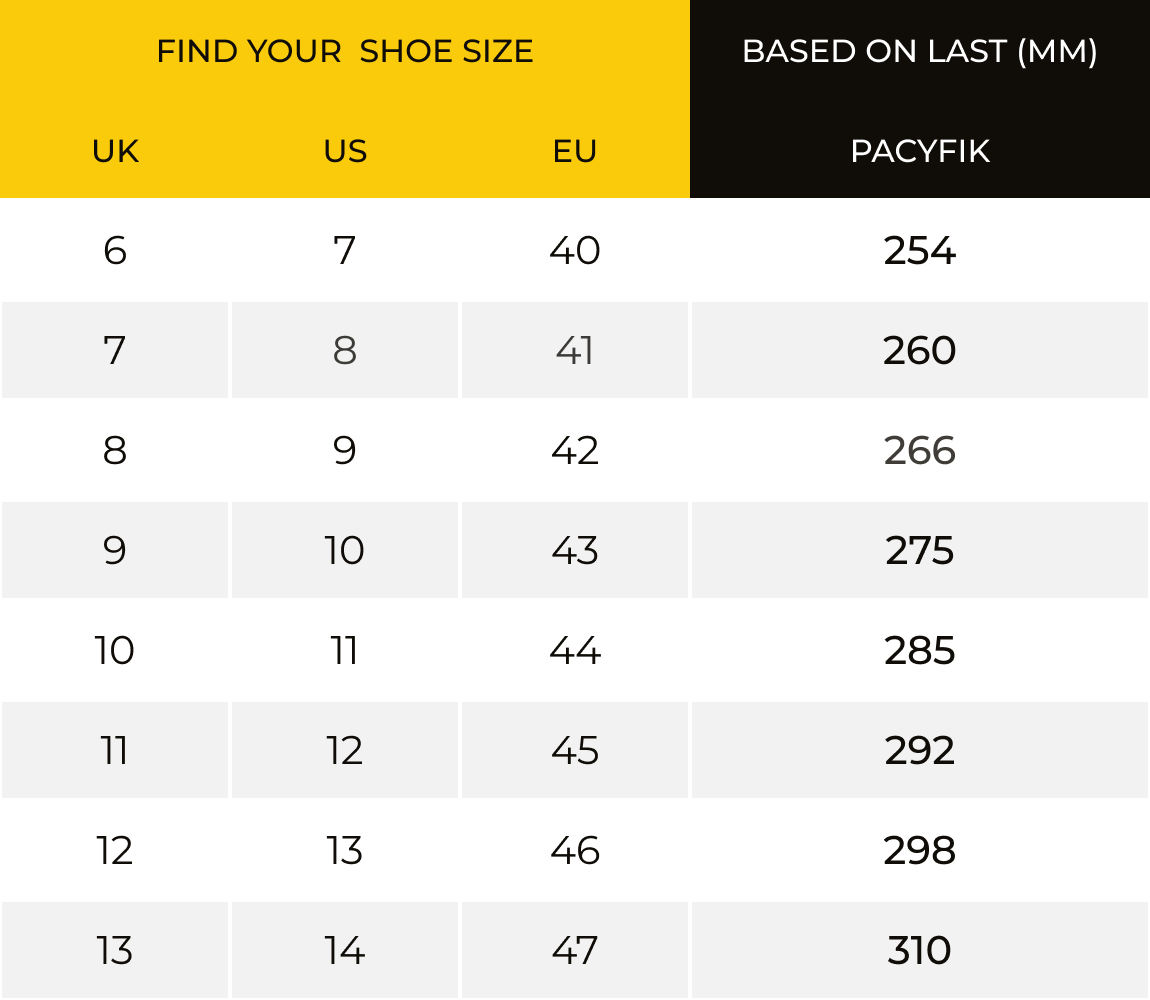Click the EU size 44 cell
Viewport: 1150px width, 1000px height.
[x=575, y=650]
